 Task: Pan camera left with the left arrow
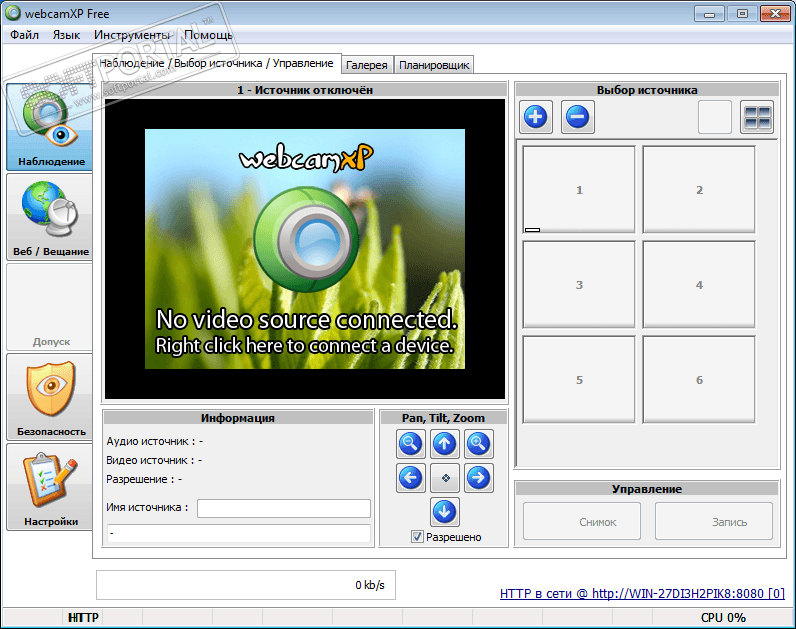pos(410,478)
